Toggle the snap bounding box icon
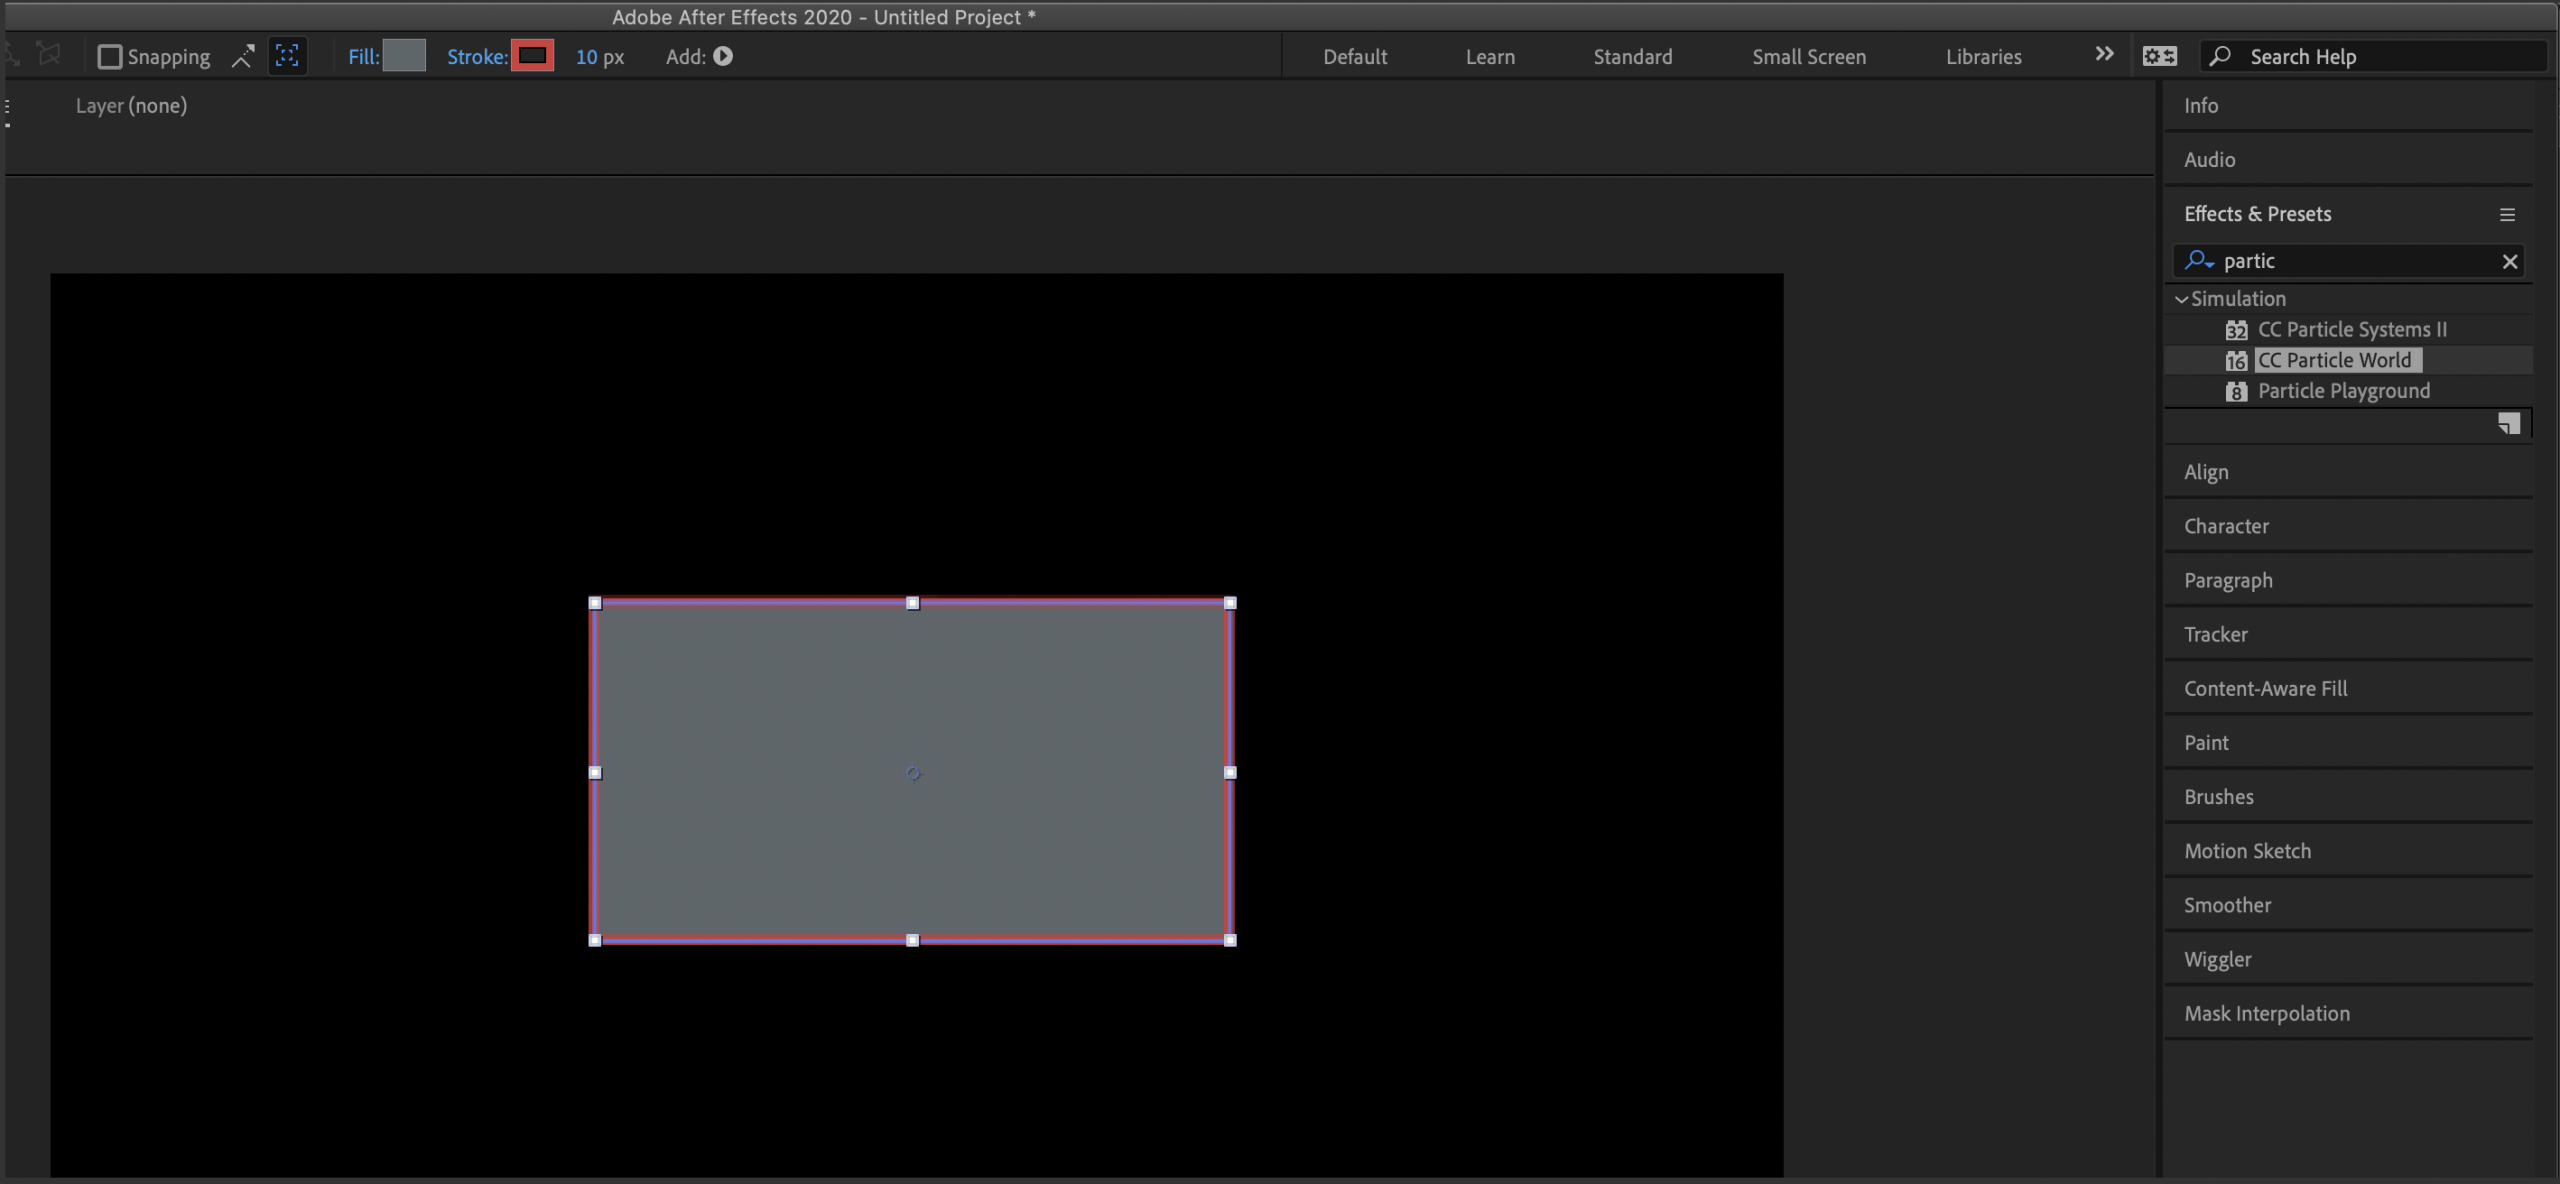Image resolution: width=2560 pixels, height=1184 pixels. (x=288, y=57)
